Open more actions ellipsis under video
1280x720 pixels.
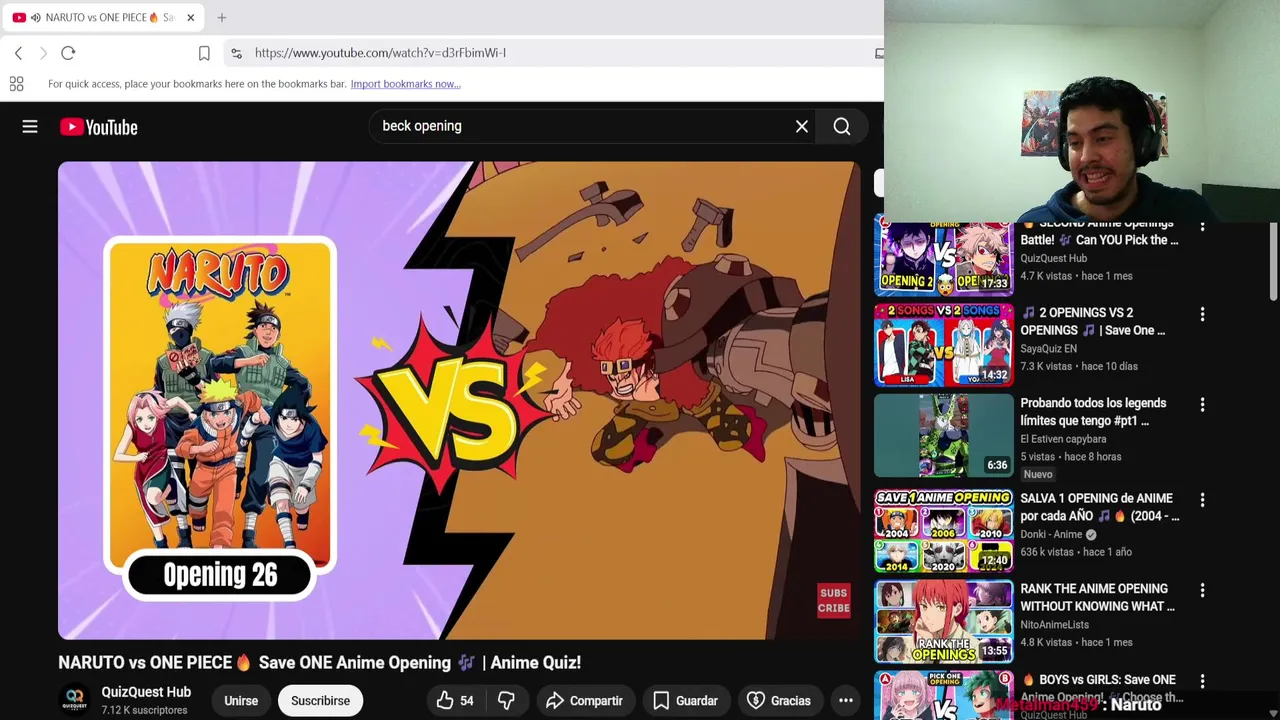pyautogui.click(x=846, y=701)
